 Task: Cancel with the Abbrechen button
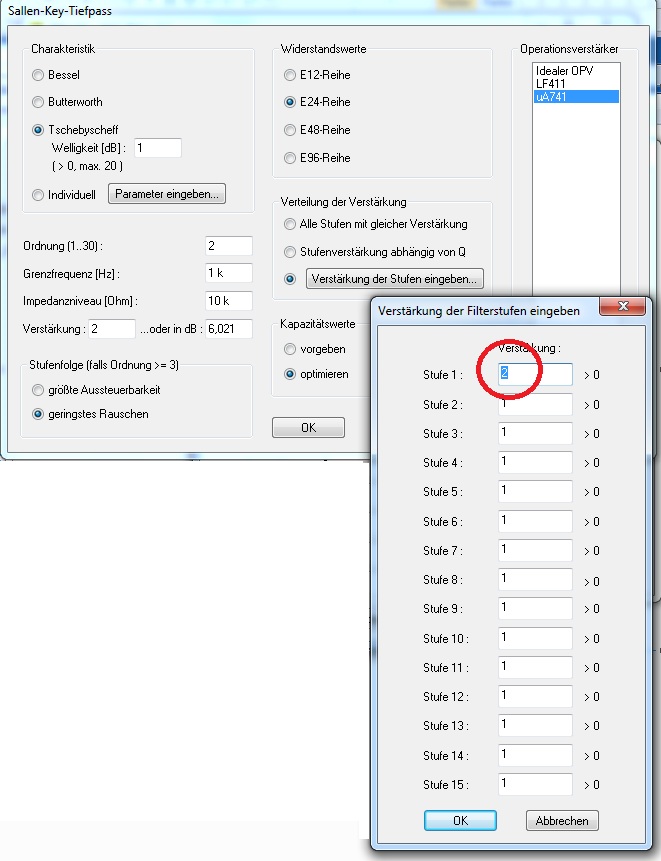(x=562, y=820)
